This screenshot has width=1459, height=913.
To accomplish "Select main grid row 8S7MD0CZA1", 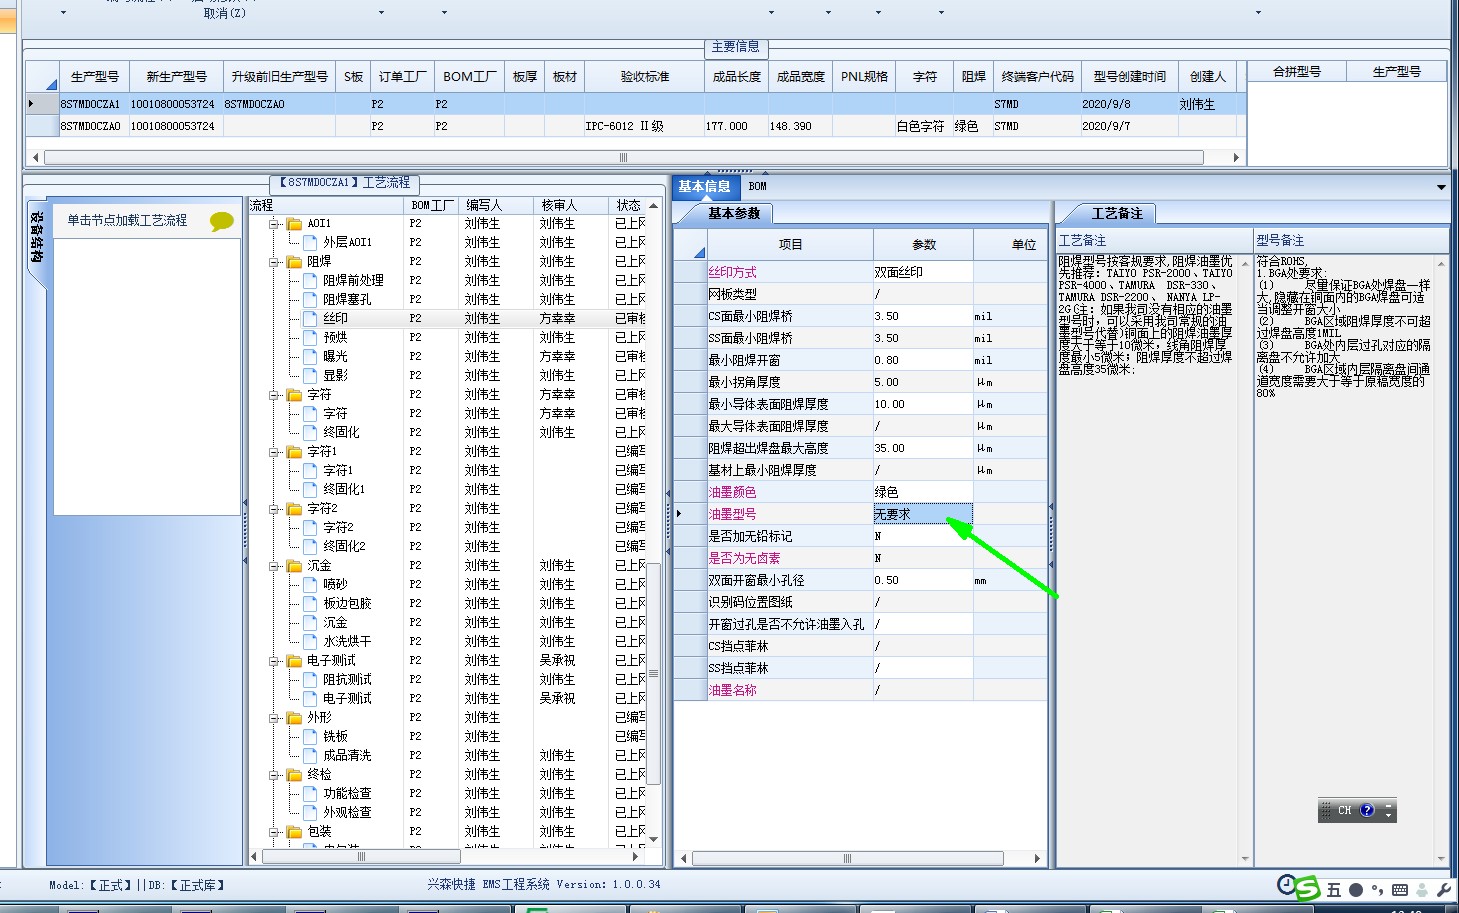I will (636, 104).
